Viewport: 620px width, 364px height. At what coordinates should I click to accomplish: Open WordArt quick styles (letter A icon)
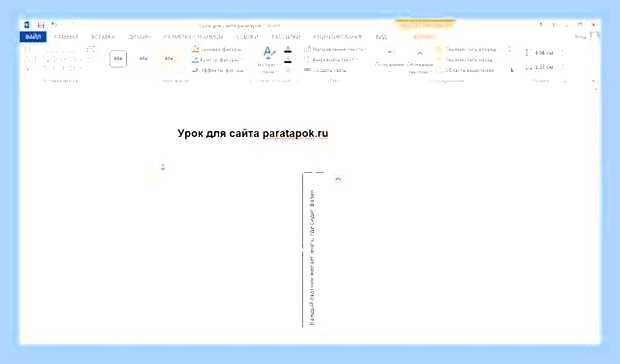268,60
